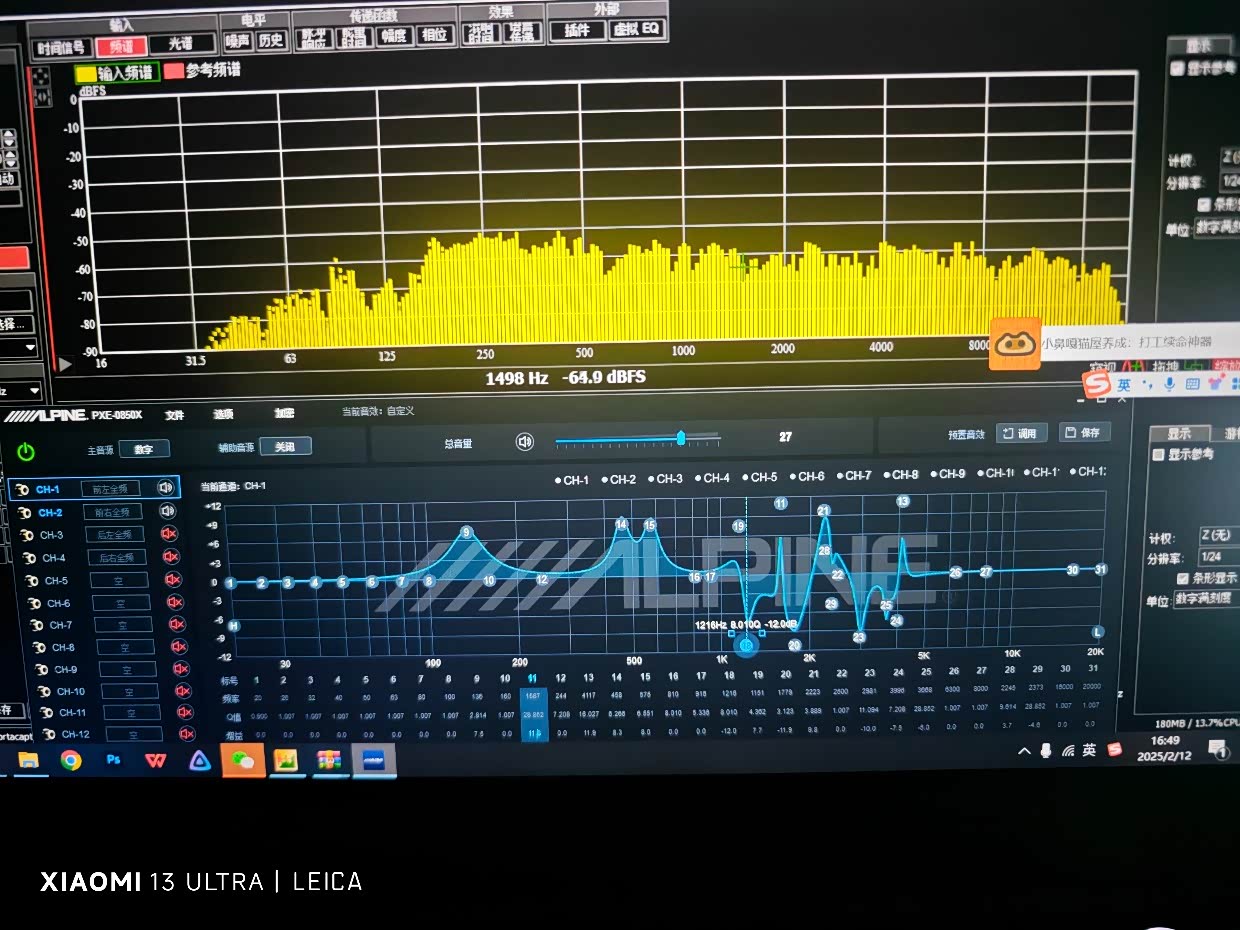Switch to 光谱 input view
Viewport: 1240px width, 930px height.
click(182, 44)
